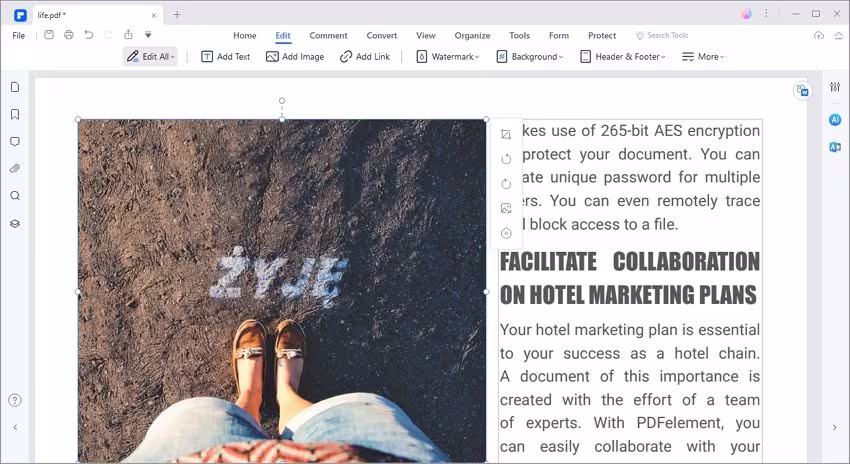Open the comments panel icon
Image resolution: width=850 pixels, height=464 pixels.
click(x=15, y=141)
